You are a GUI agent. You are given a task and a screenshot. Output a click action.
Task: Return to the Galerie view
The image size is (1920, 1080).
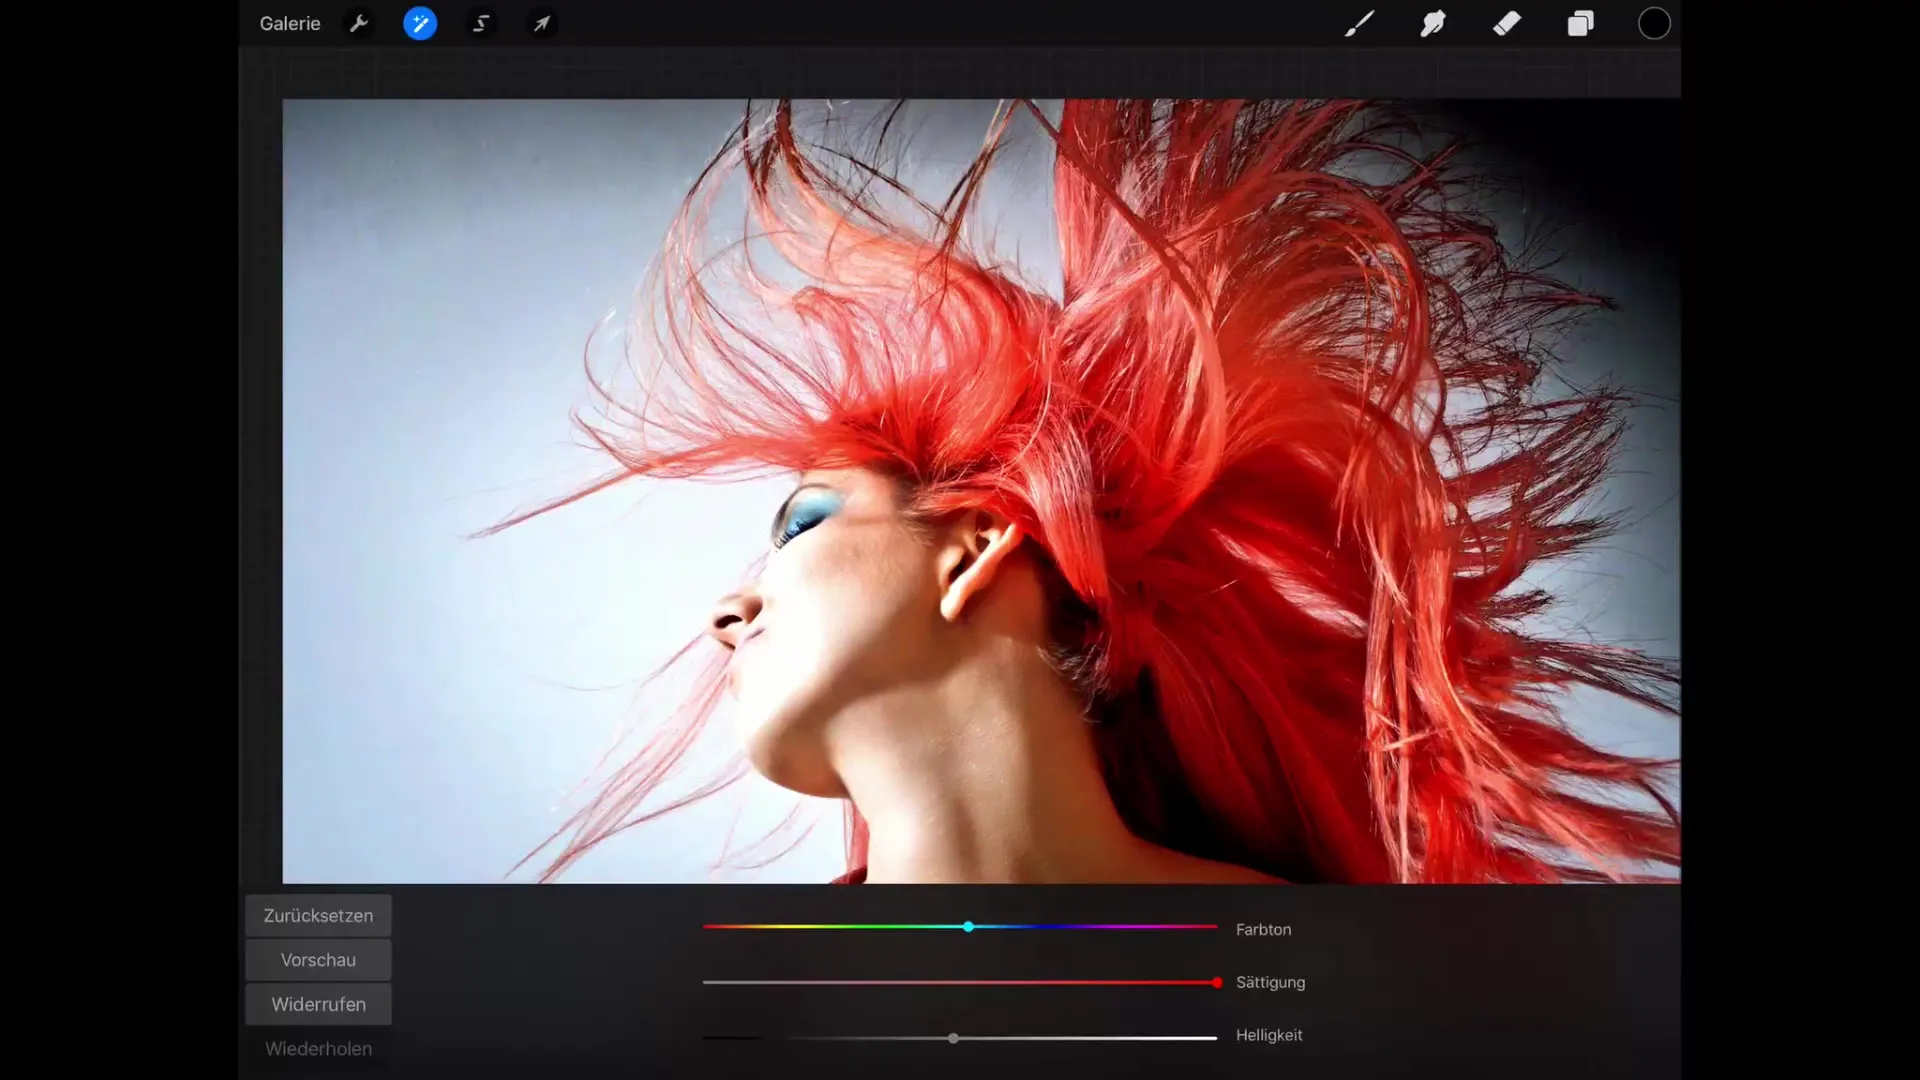[290, 23]
